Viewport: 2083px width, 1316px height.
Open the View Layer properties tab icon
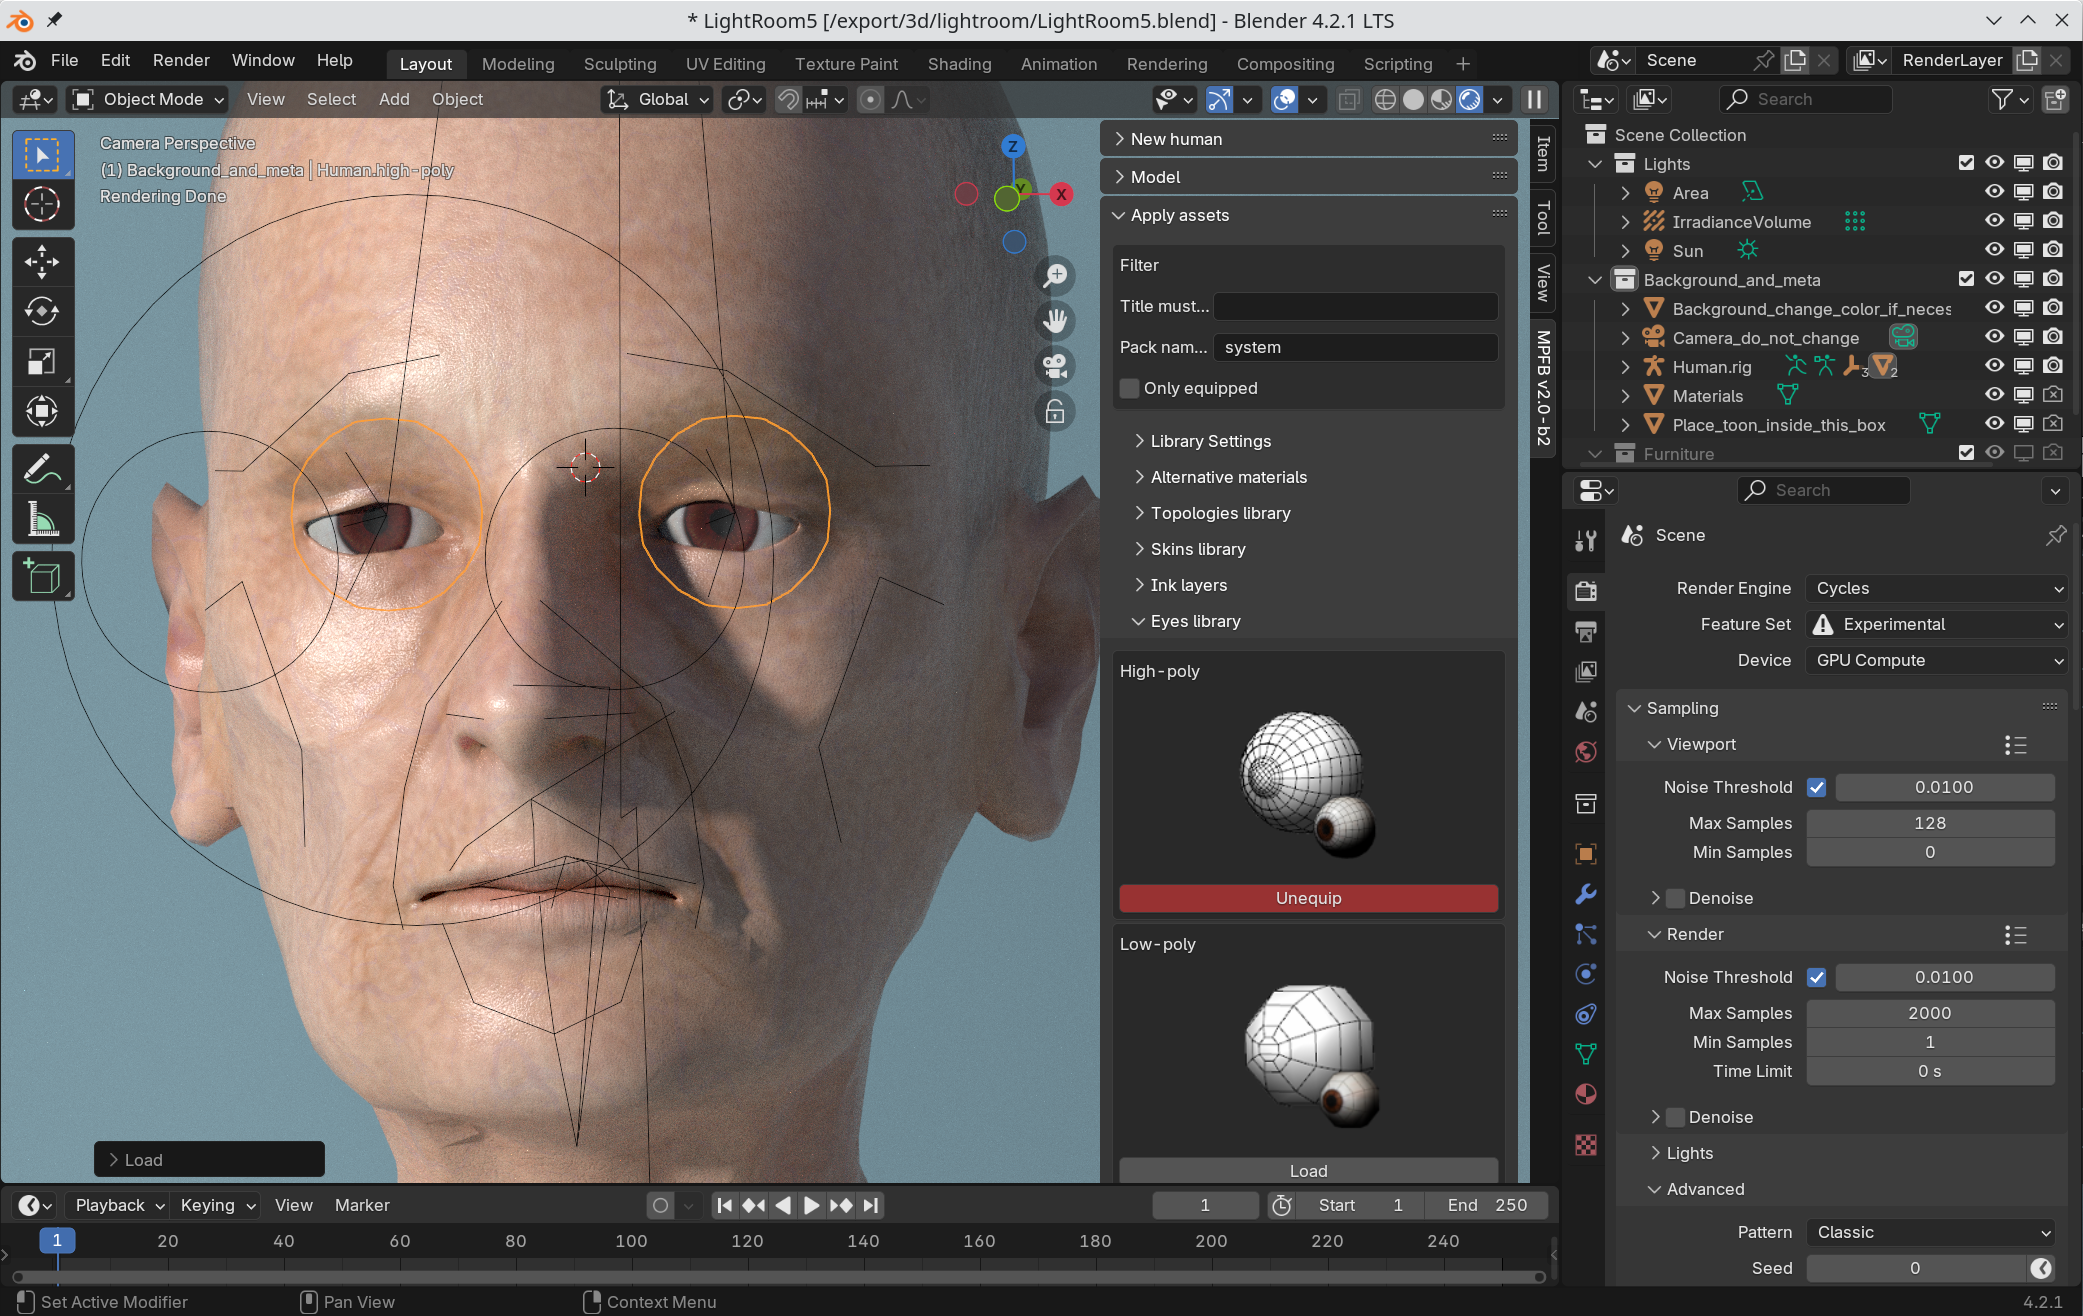click(x=1586, y=671)
